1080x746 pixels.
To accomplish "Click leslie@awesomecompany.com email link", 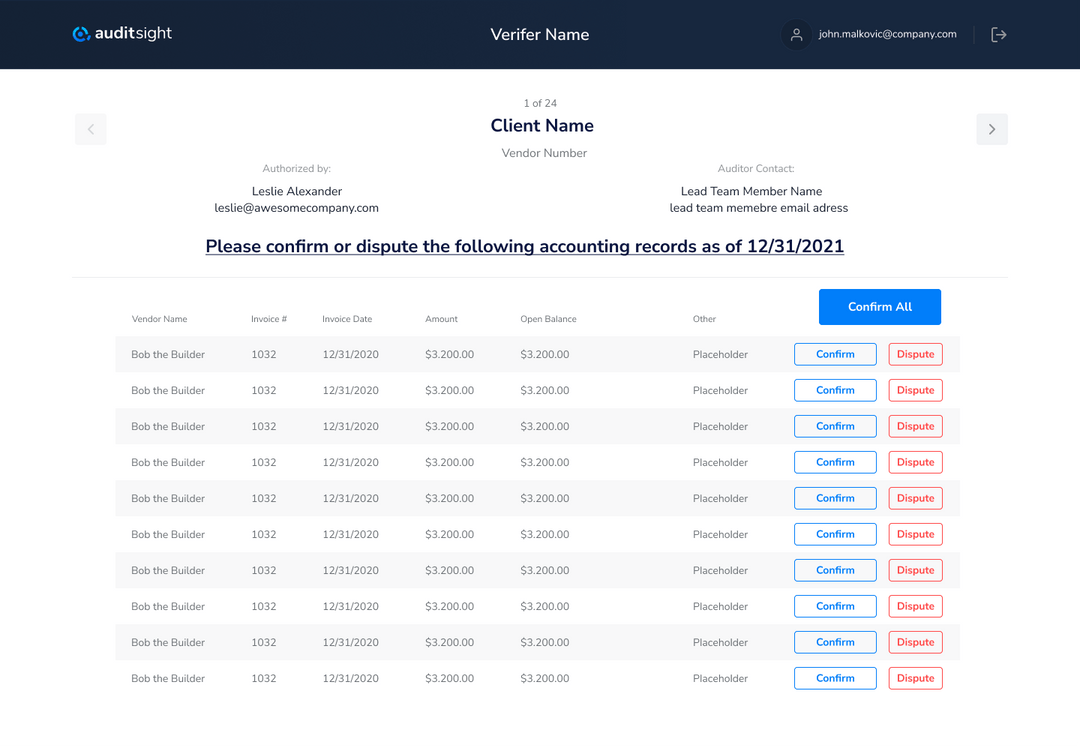I will (x=296, y=207).
